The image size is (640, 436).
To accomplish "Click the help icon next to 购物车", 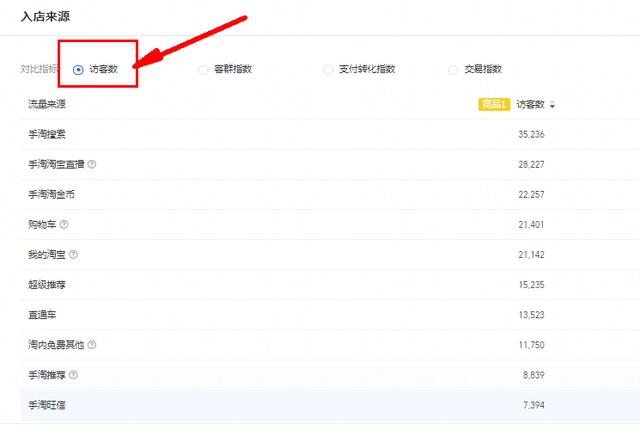I will point(65,225).
